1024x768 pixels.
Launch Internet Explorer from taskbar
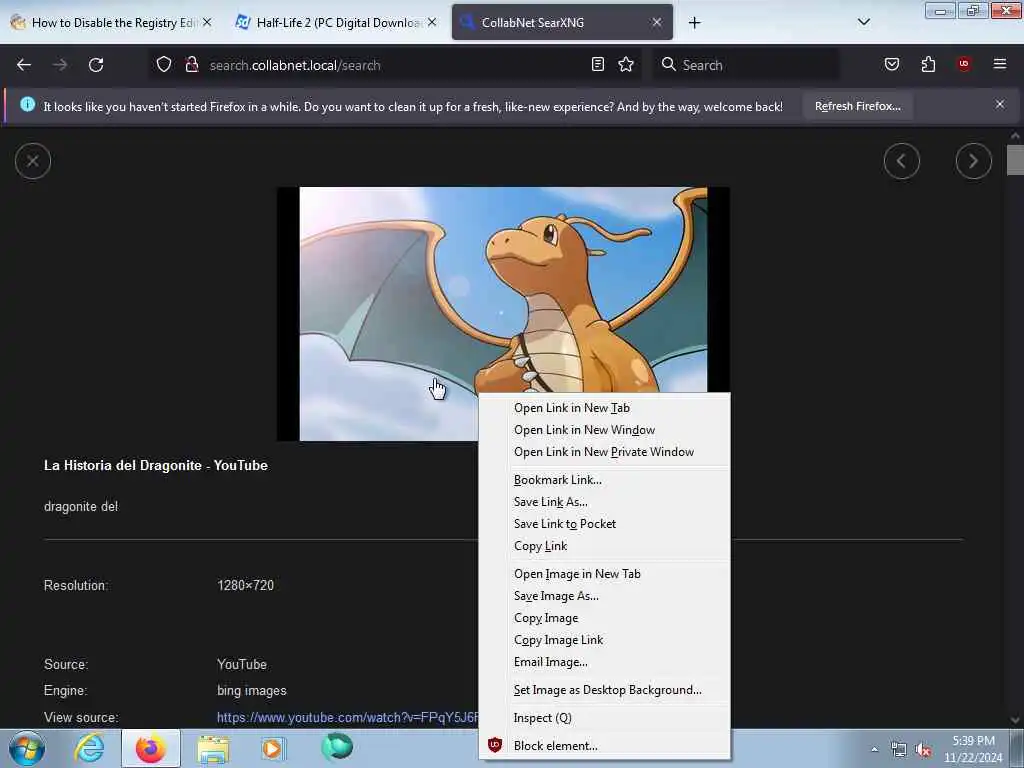point(89,748)
